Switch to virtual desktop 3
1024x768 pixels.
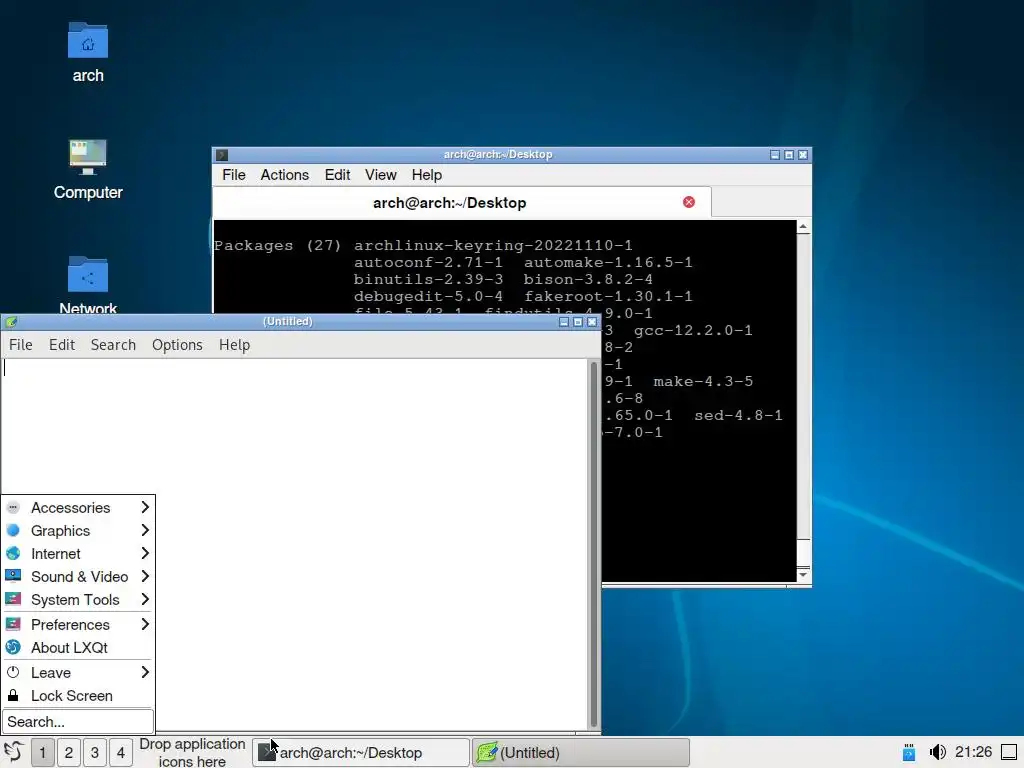click(95, 752)
